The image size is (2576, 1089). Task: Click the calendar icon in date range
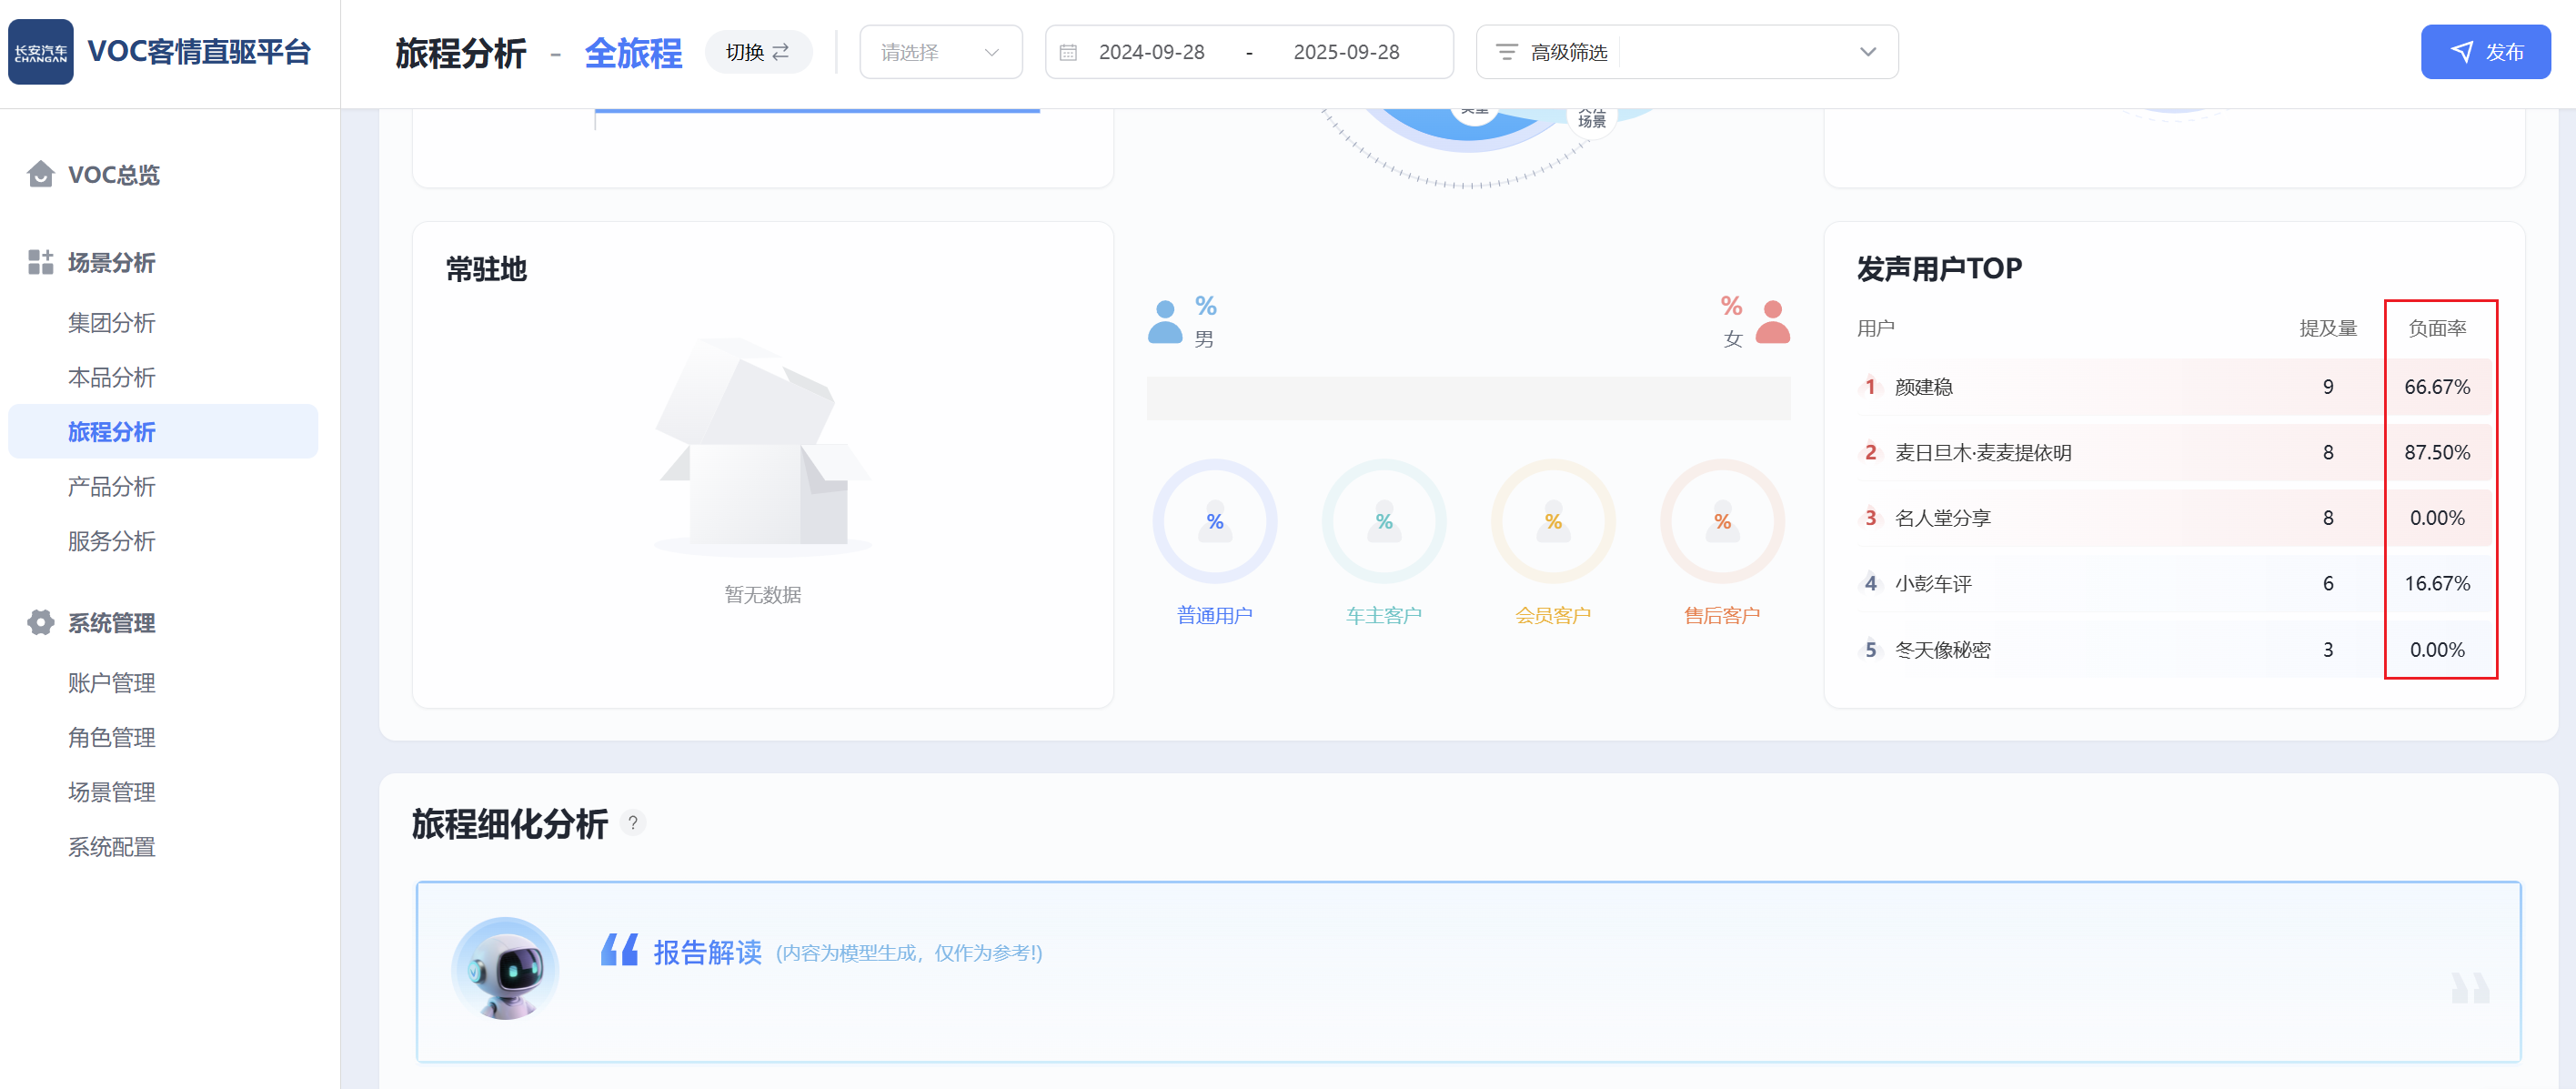point(1068,52)
